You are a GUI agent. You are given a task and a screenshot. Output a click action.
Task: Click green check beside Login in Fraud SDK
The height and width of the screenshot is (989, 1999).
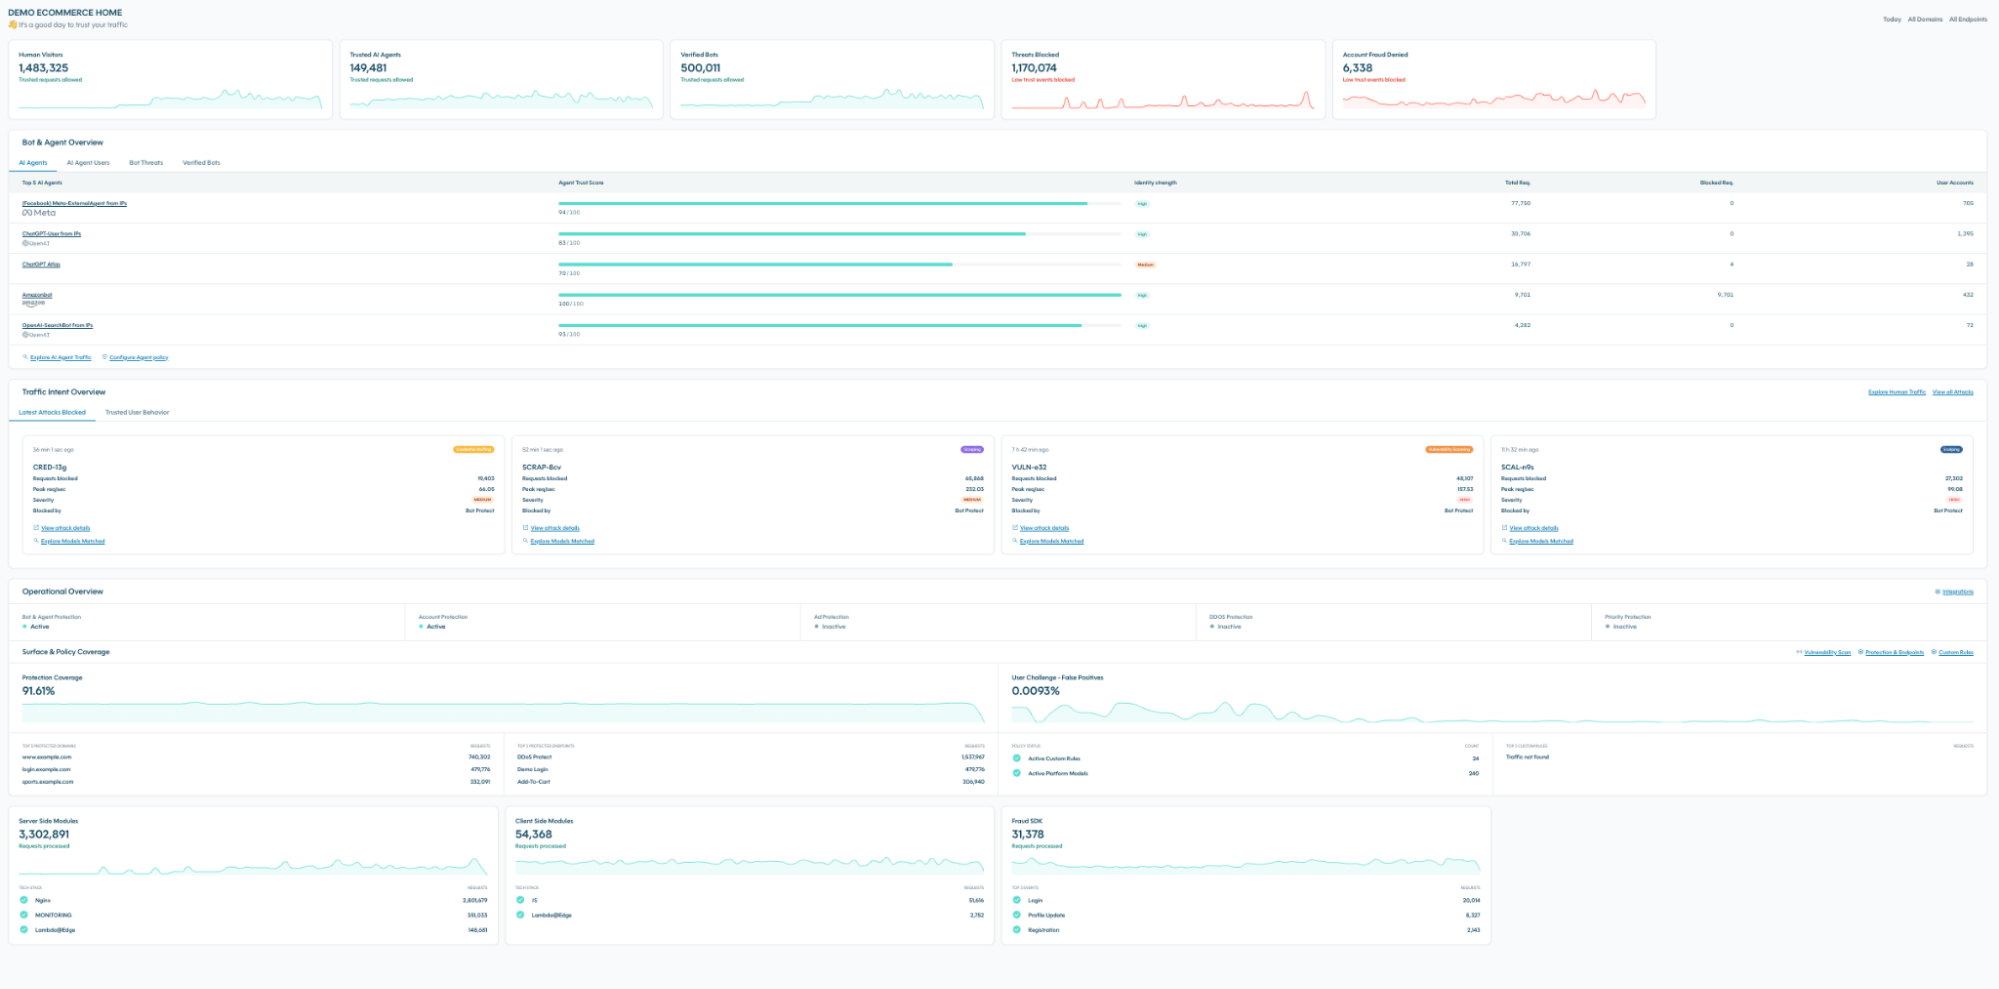[1017, 900]
